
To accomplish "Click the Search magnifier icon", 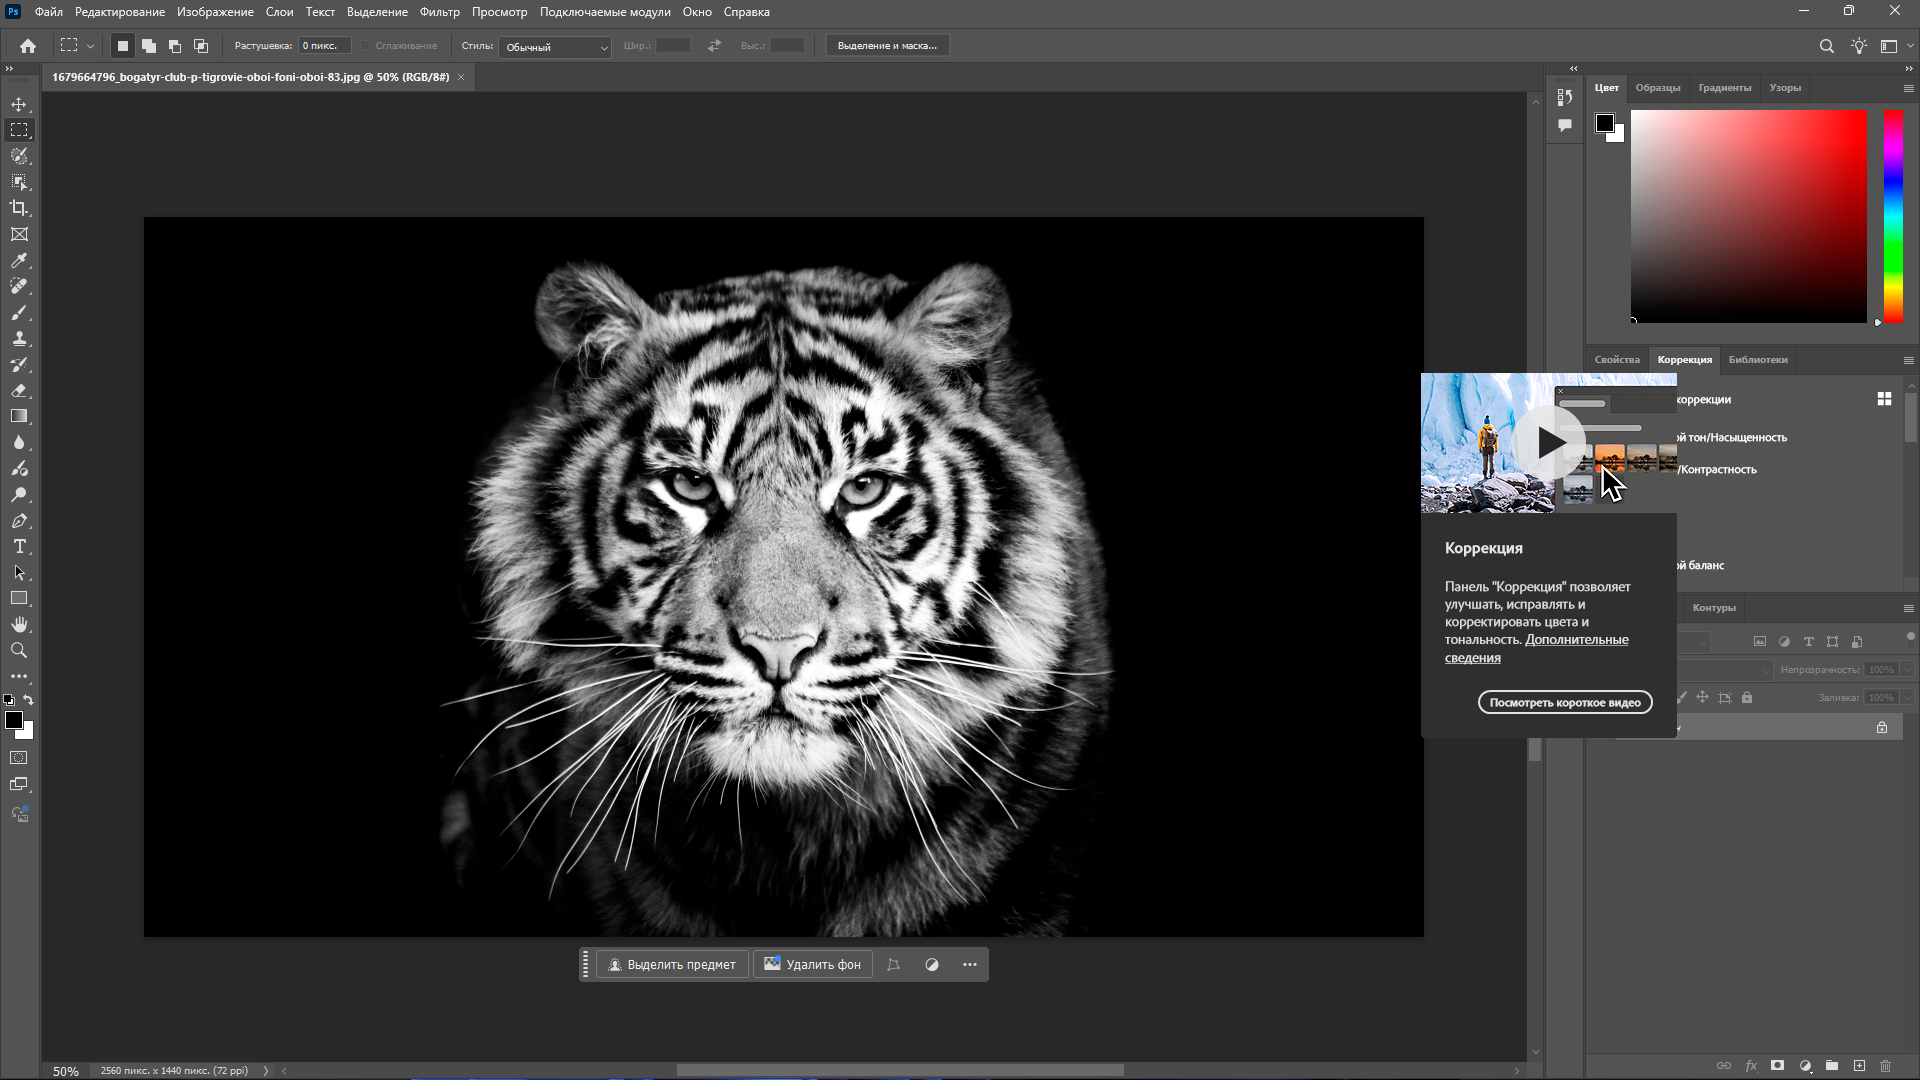I will [1826, 46].
